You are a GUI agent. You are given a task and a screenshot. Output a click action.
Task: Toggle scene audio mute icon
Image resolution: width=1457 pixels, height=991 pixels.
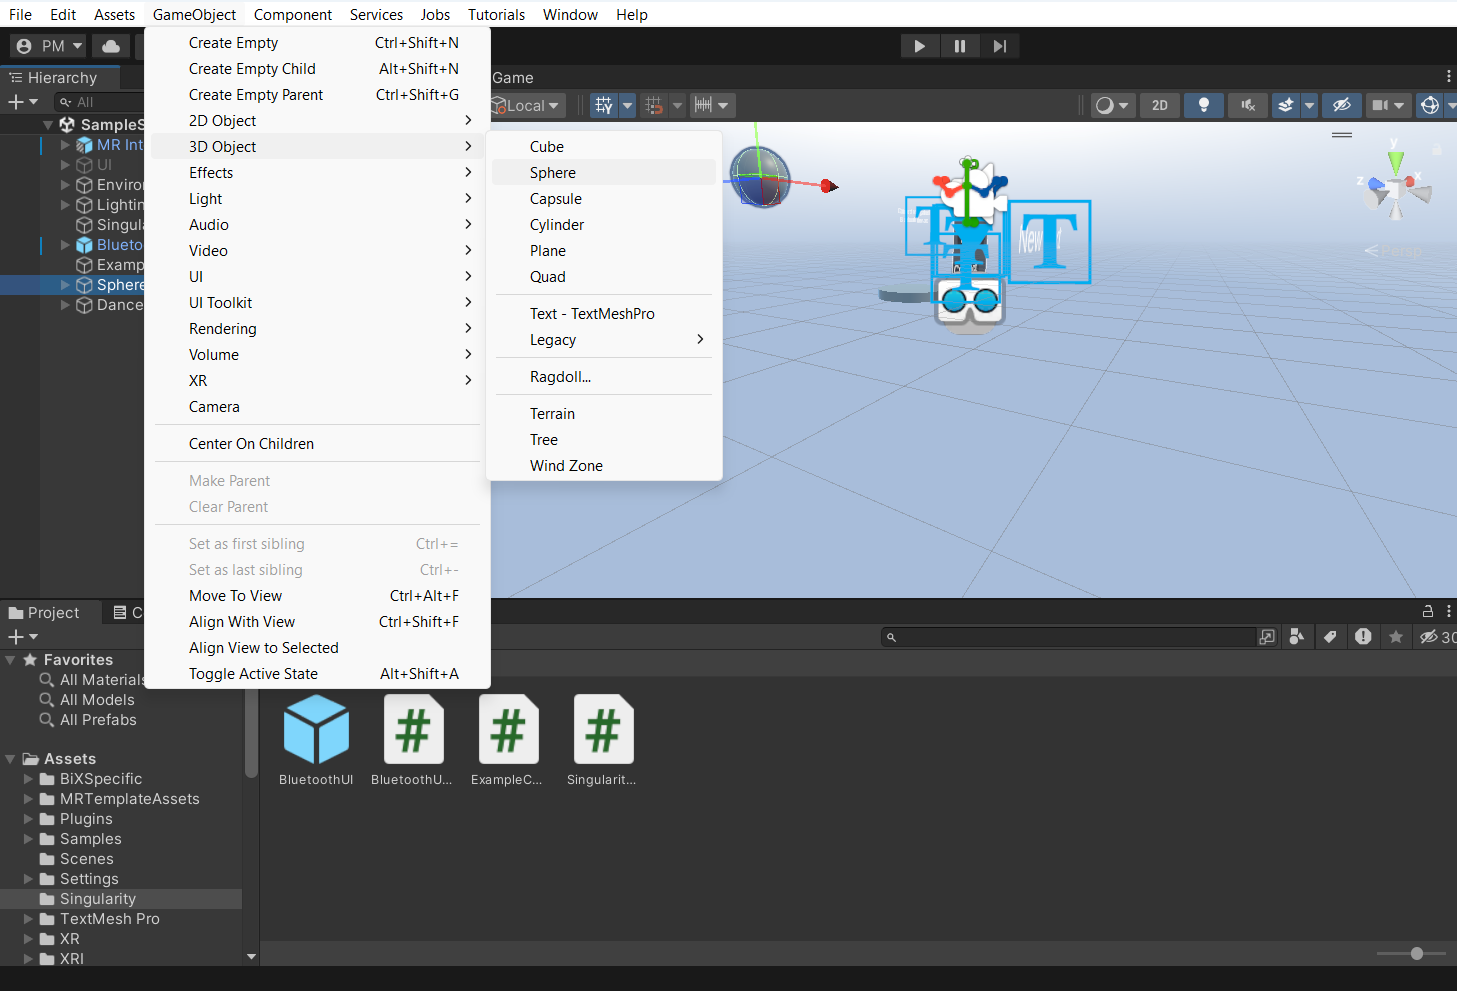[1248, 105]
